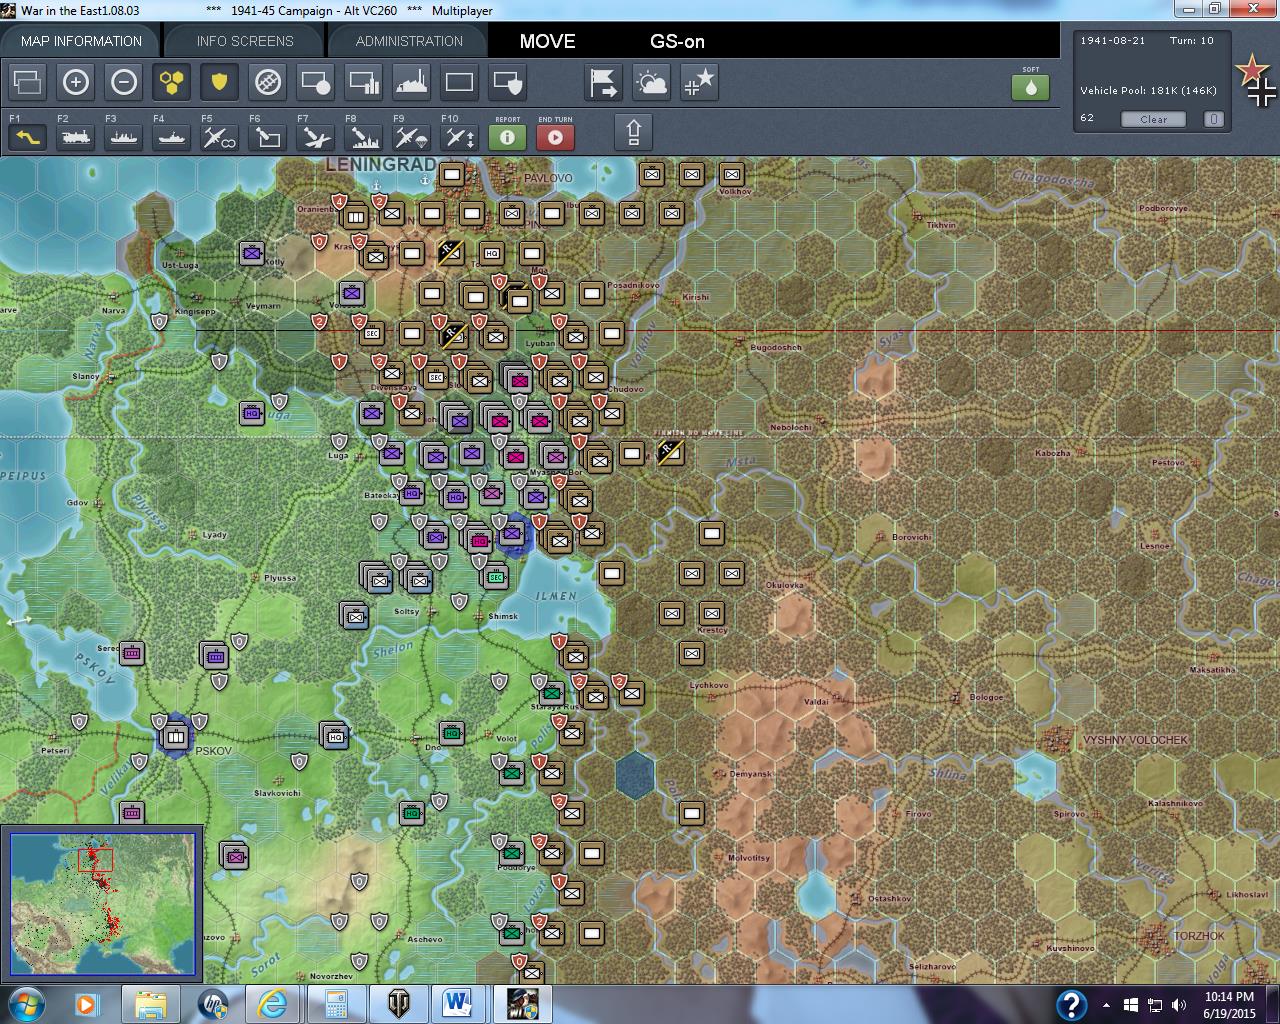Select the SEC unit above Shimsk
Screen dimensions: 1280x1024
tap(496, 577)
